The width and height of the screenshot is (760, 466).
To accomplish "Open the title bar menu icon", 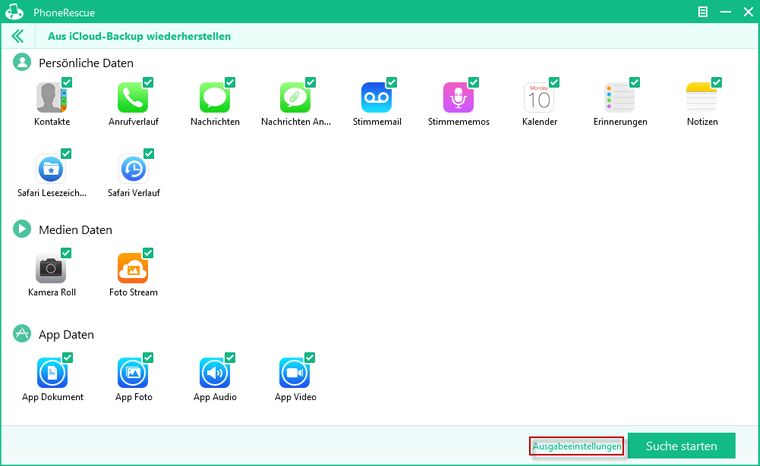I will [x=702, y=12].
